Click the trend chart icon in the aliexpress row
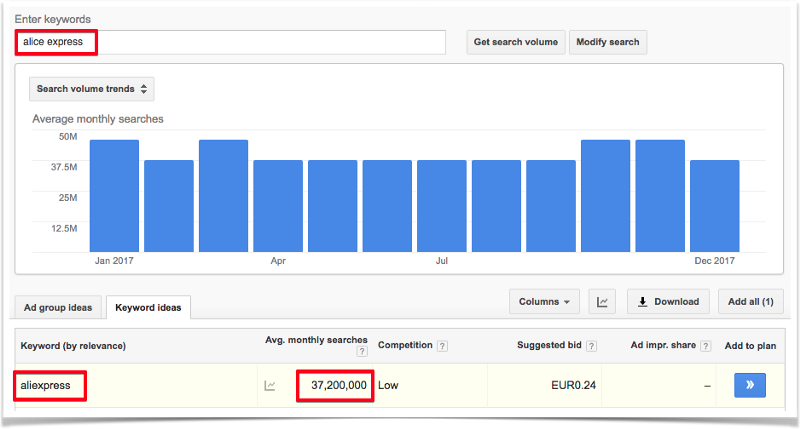This screenshot has height=429, width=800. [x=270, y=386]
